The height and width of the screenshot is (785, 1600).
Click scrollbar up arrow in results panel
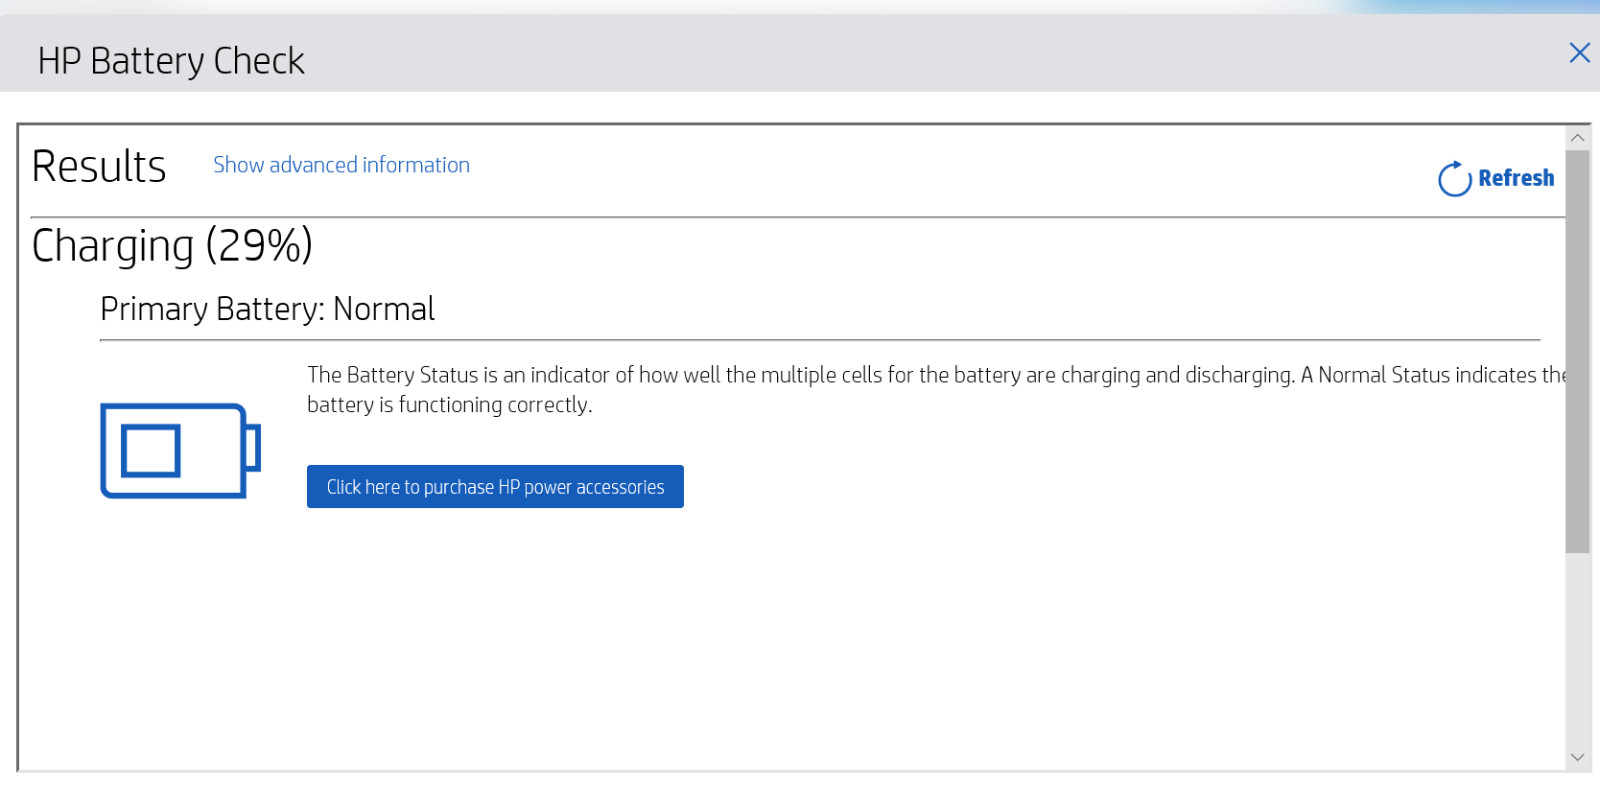pyautogui.click(x=1578, y=138)
